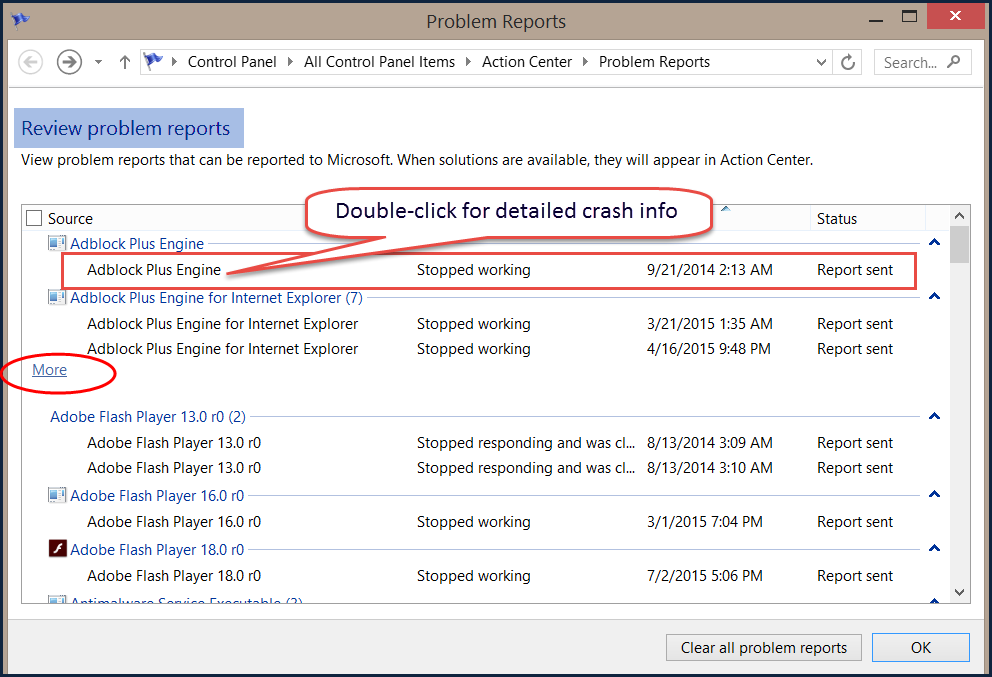Click the vertical scrollbar thumb
992x677 pixels.
point(960,244)
